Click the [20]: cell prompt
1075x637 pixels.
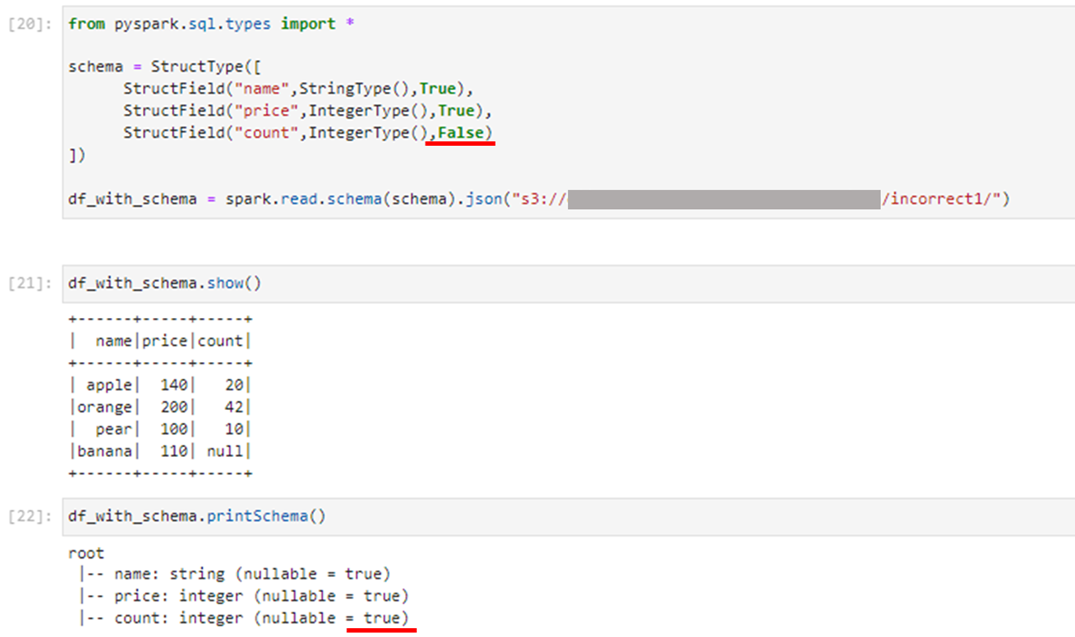pyautogui.click(x=29, y=24)
